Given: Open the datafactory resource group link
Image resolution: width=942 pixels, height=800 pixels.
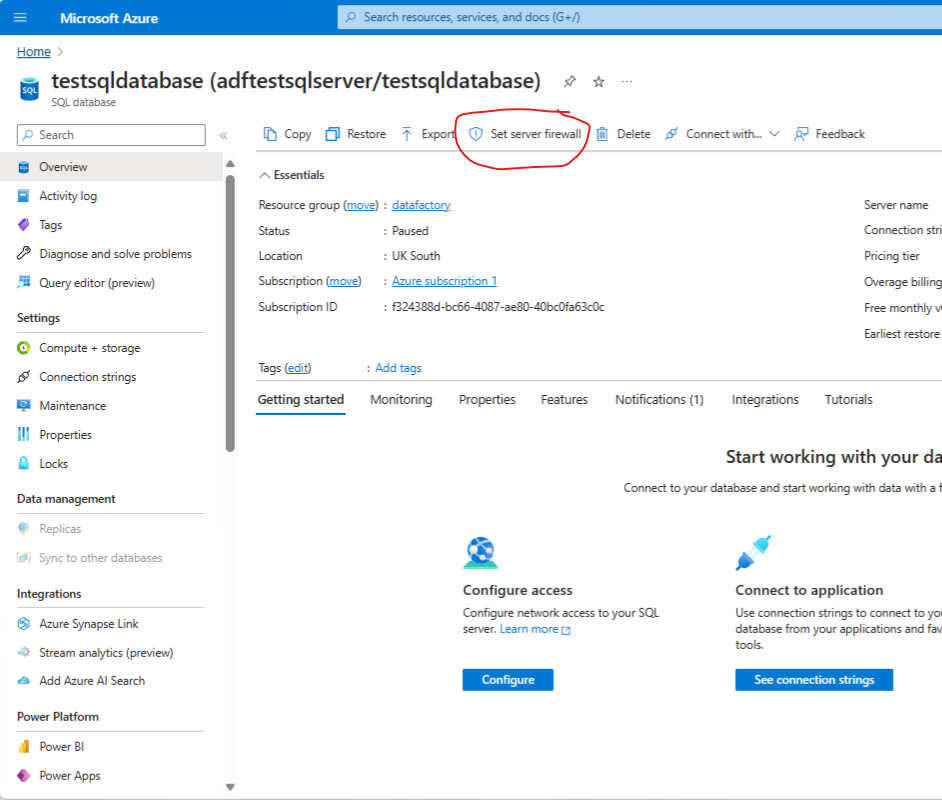Looking at the screenshot, I should (x=421, y=205).
